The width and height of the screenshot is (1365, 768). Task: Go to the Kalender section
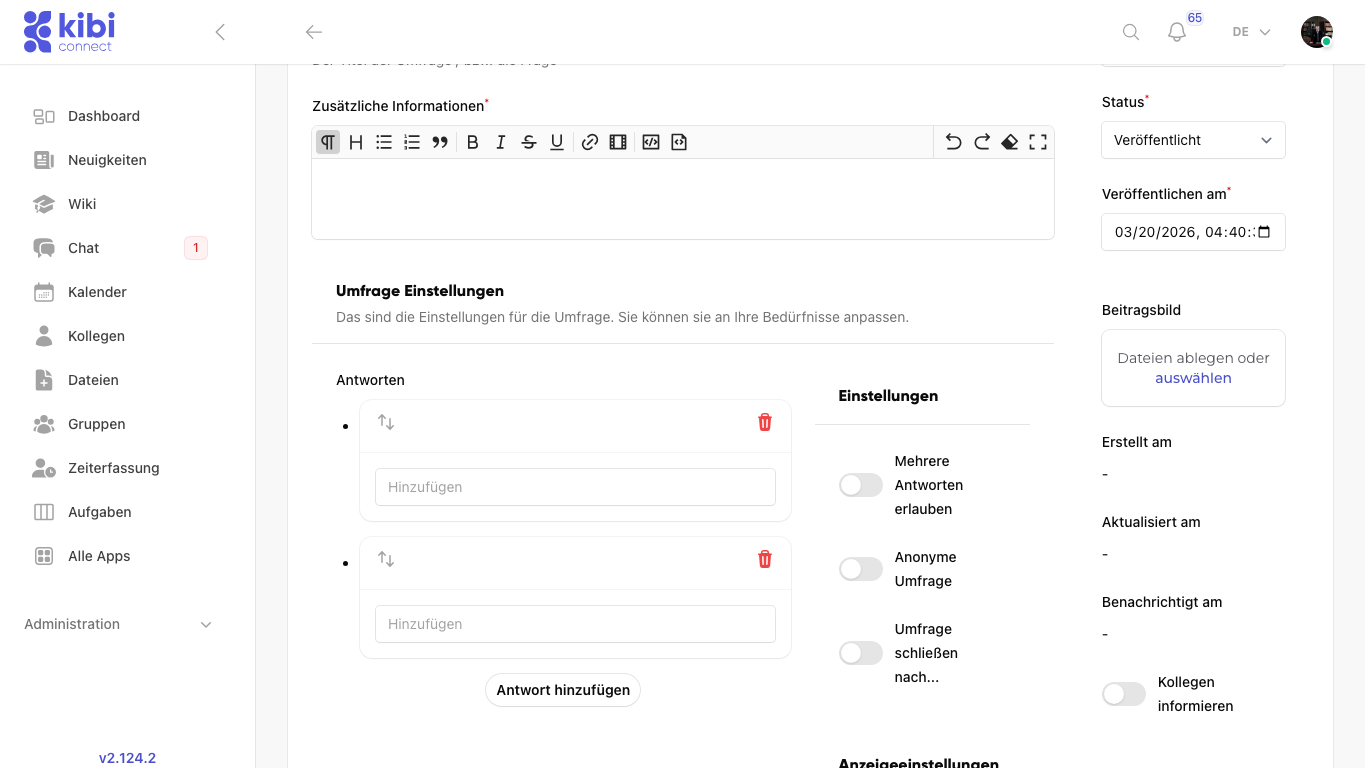tap(96, 291)
